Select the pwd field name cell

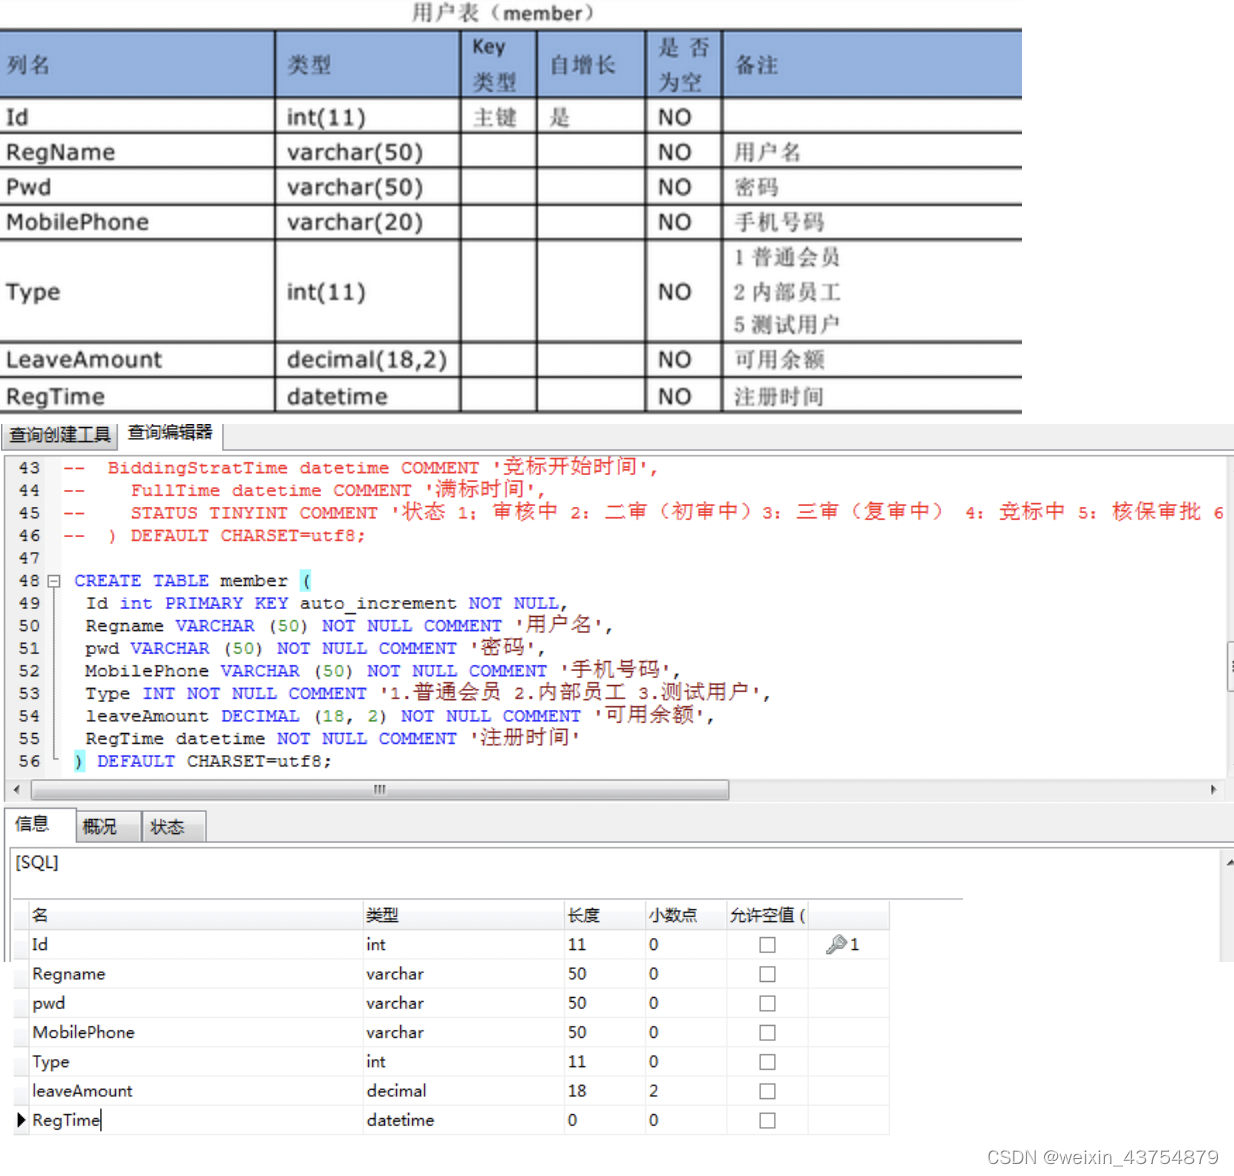click(195, 1003)
